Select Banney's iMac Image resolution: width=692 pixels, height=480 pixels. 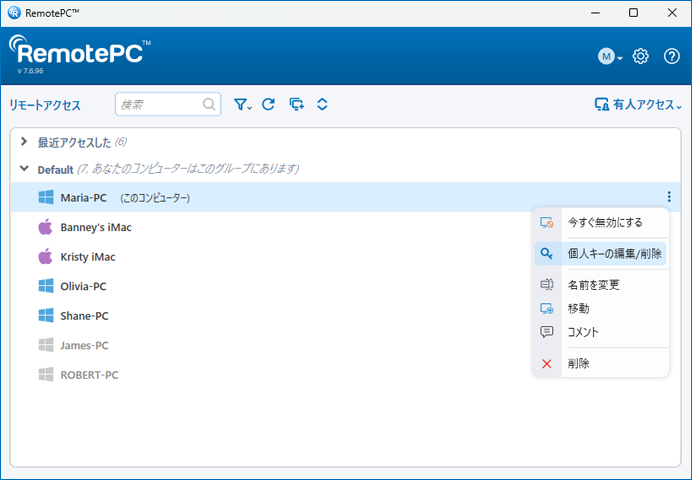[x=96, y=227]
